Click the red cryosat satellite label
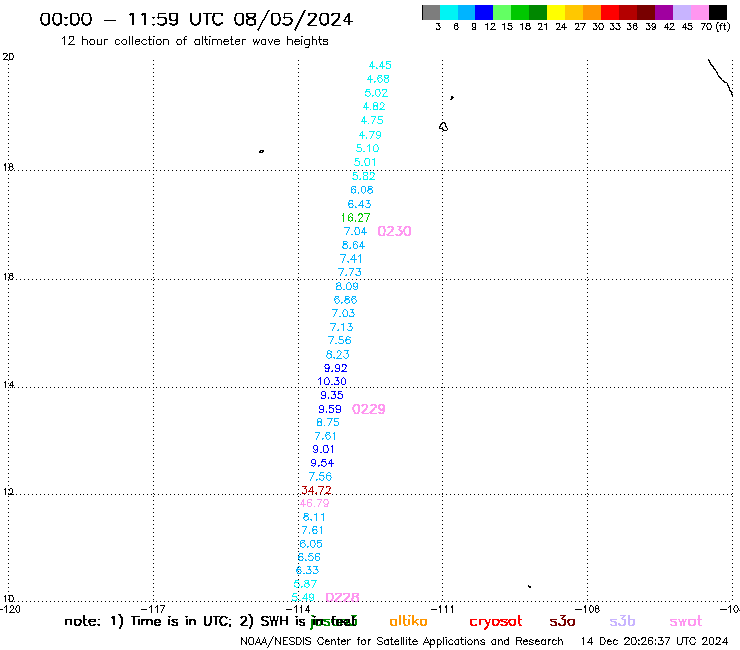This screenshot has width=740, height=650. pos(496,622)
